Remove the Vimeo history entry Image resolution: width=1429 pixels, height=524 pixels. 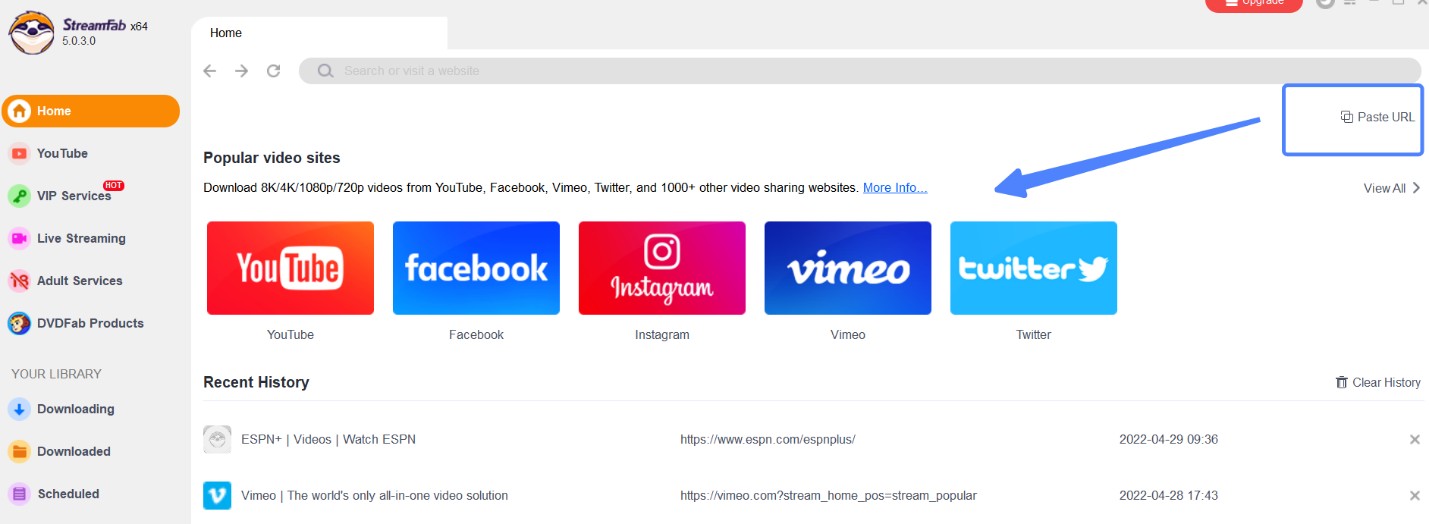coord(1414,496)
